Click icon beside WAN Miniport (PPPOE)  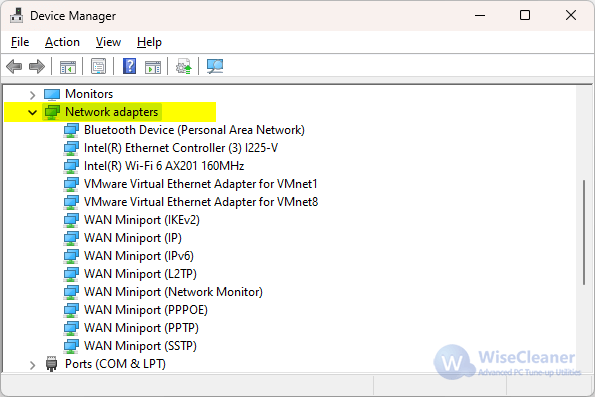[71, 310]
